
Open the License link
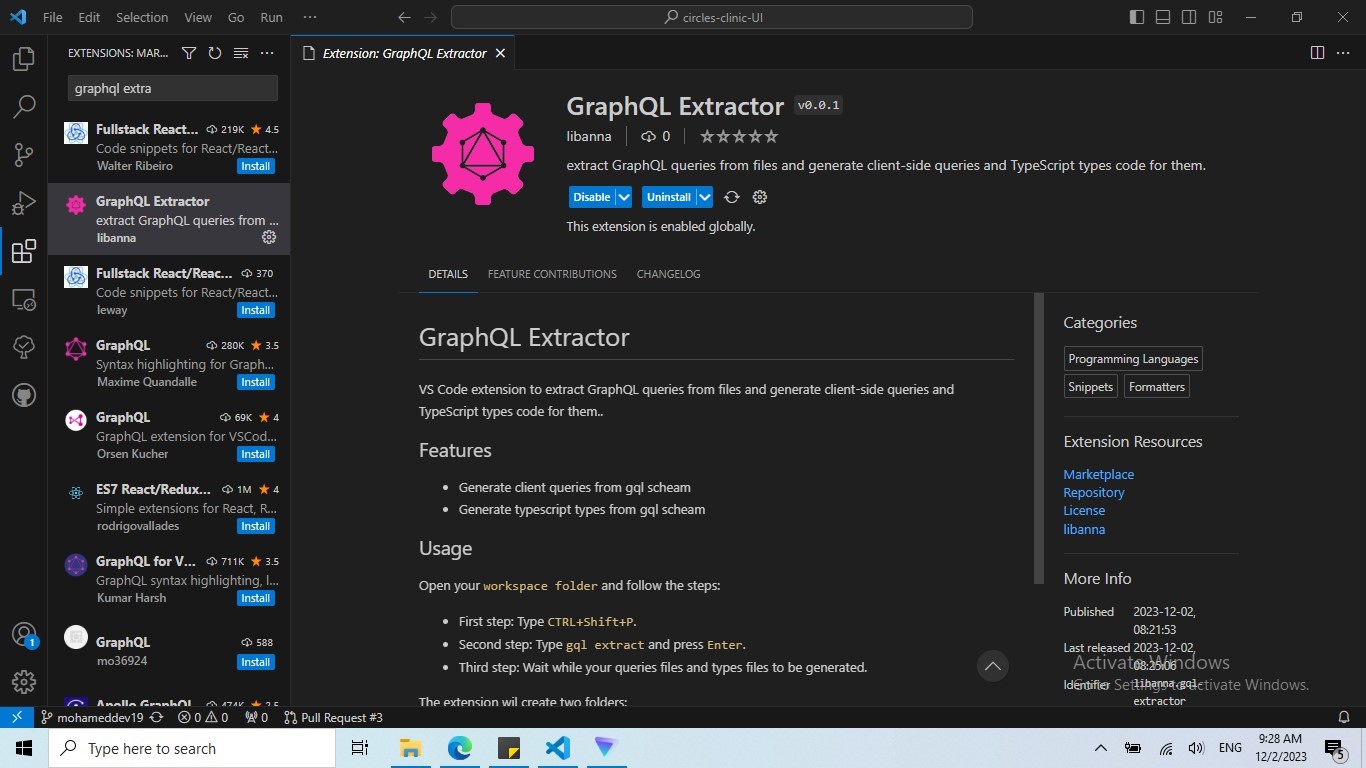[1084, 510]
